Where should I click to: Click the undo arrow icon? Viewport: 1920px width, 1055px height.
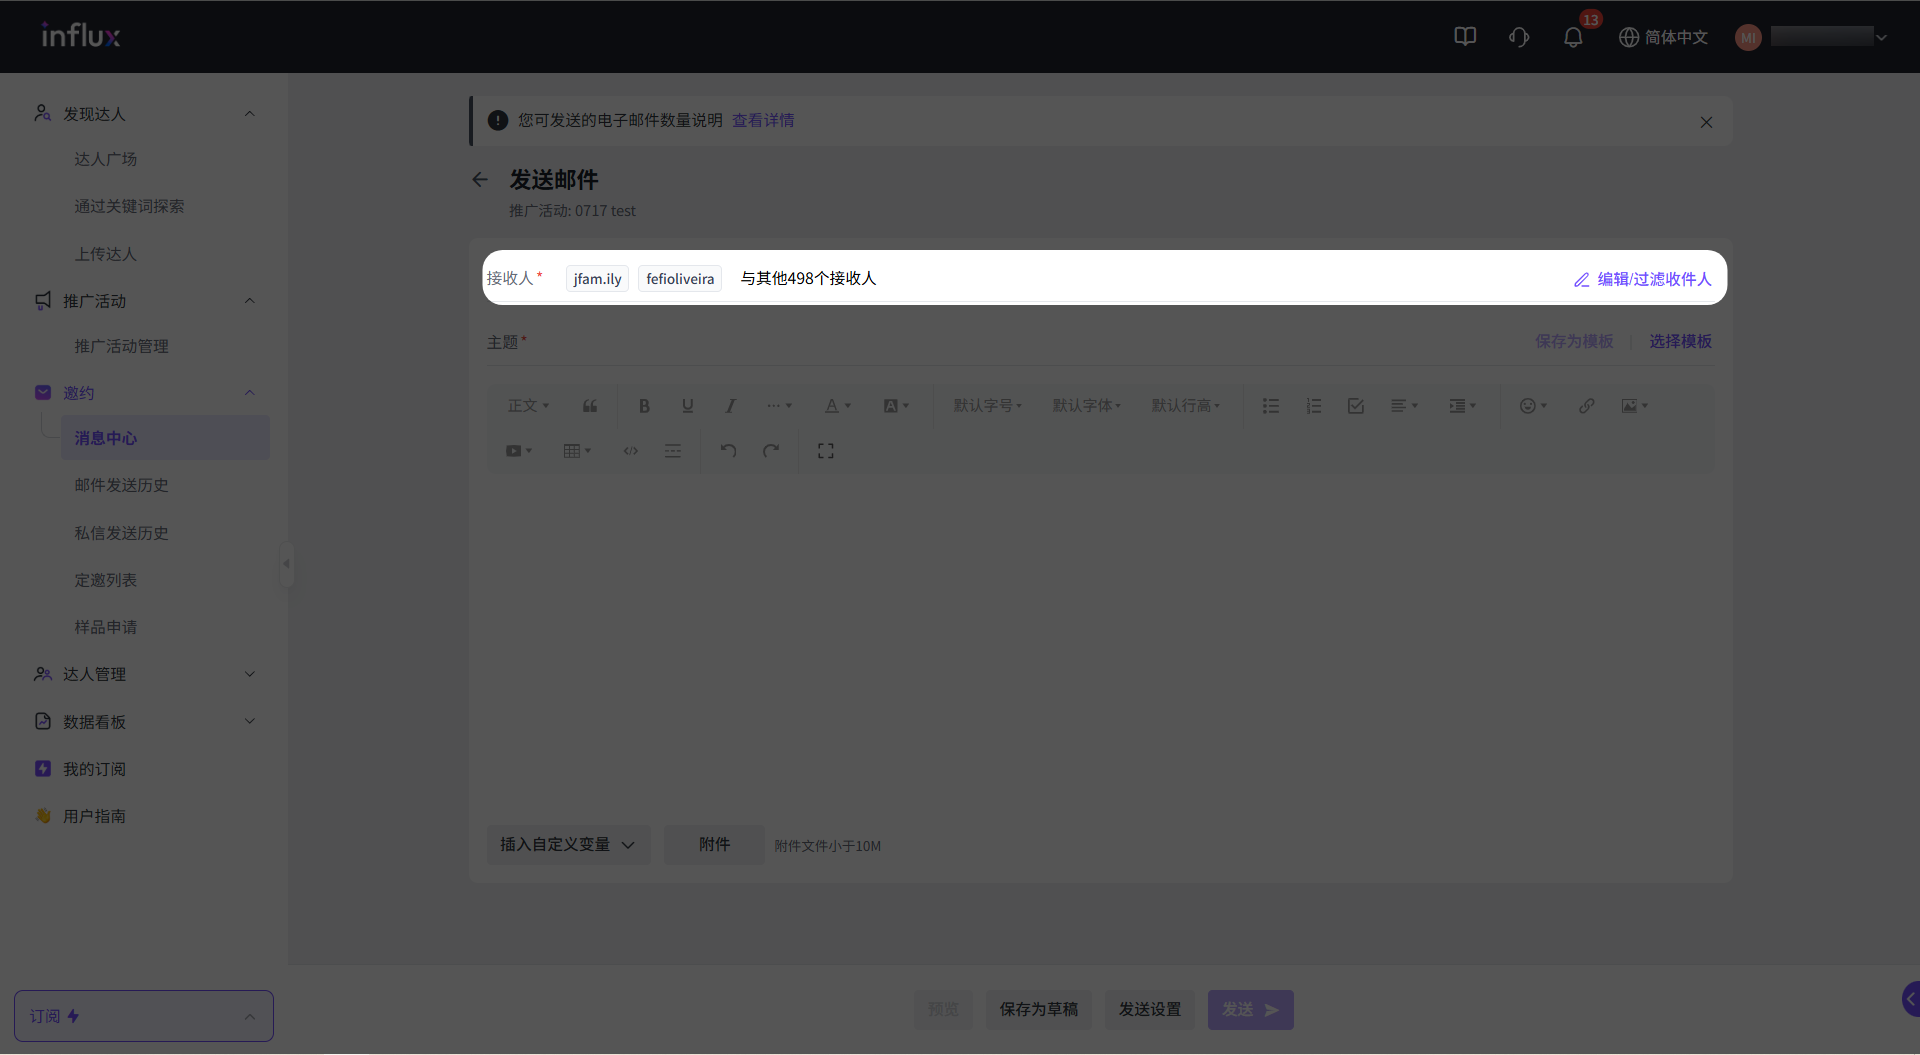tap(728, 451)
